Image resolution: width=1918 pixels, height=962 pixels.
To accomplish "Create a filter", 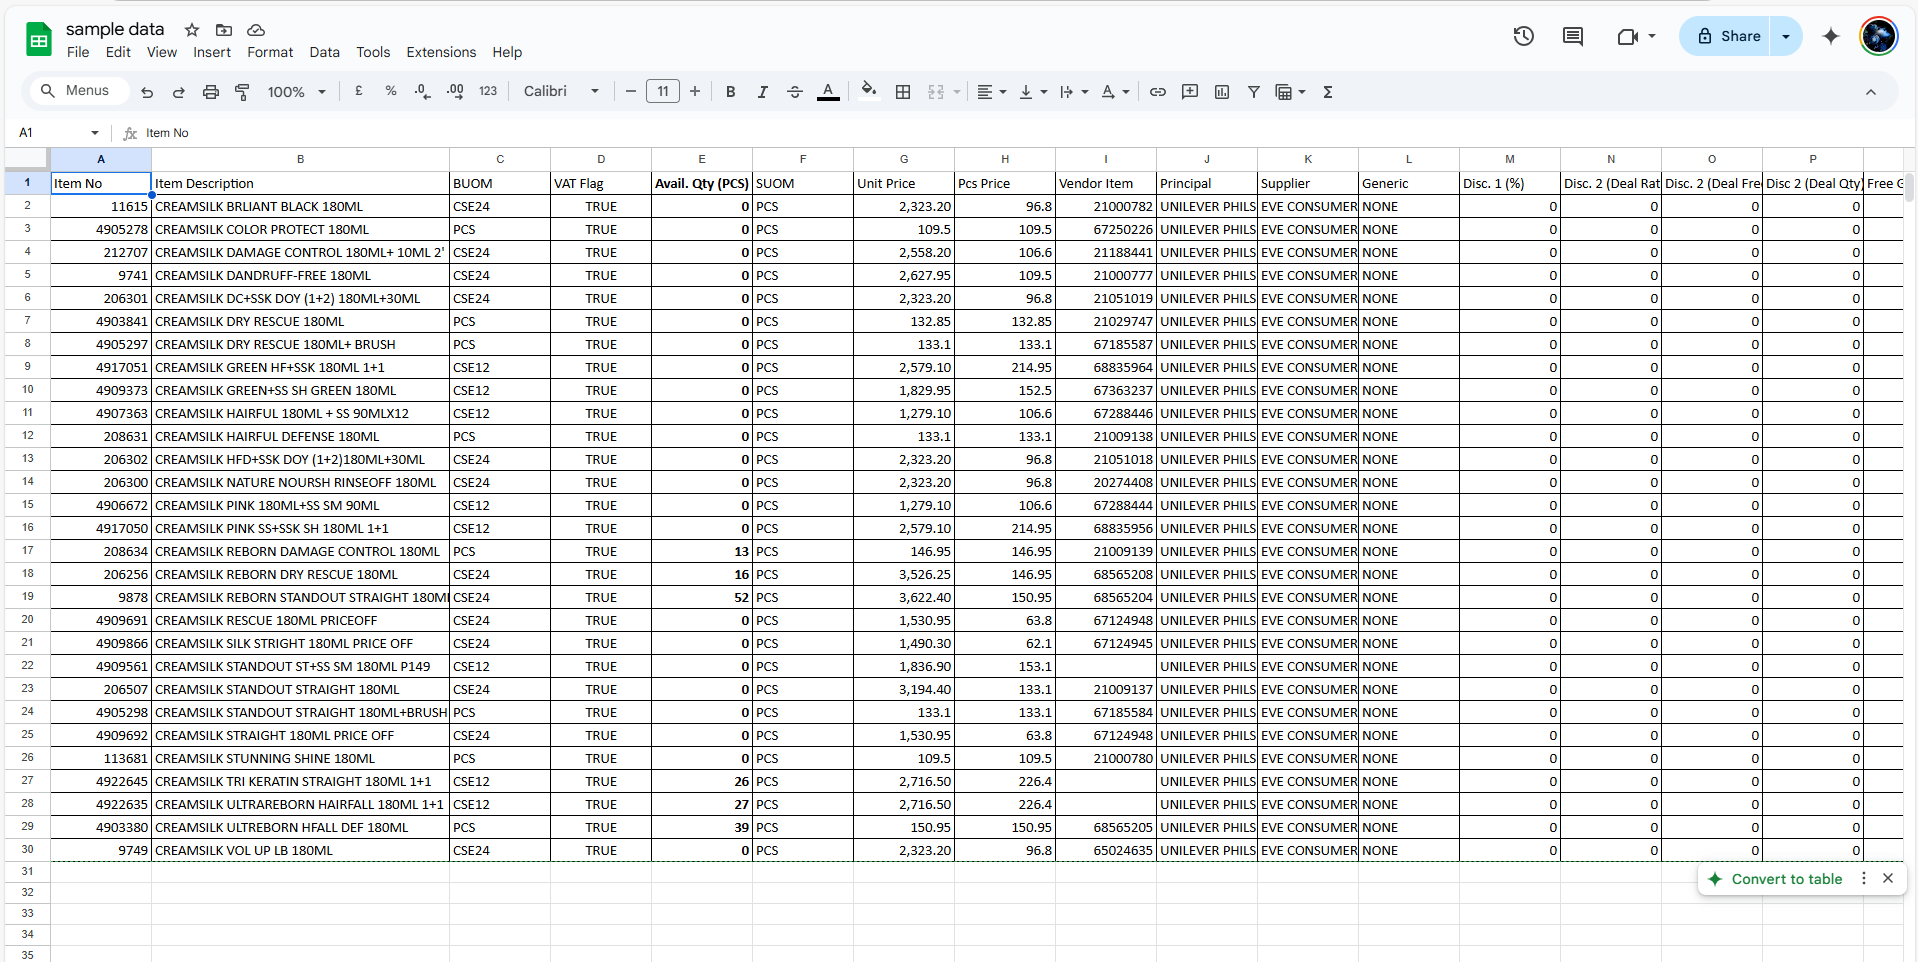I will [1254, 92].
